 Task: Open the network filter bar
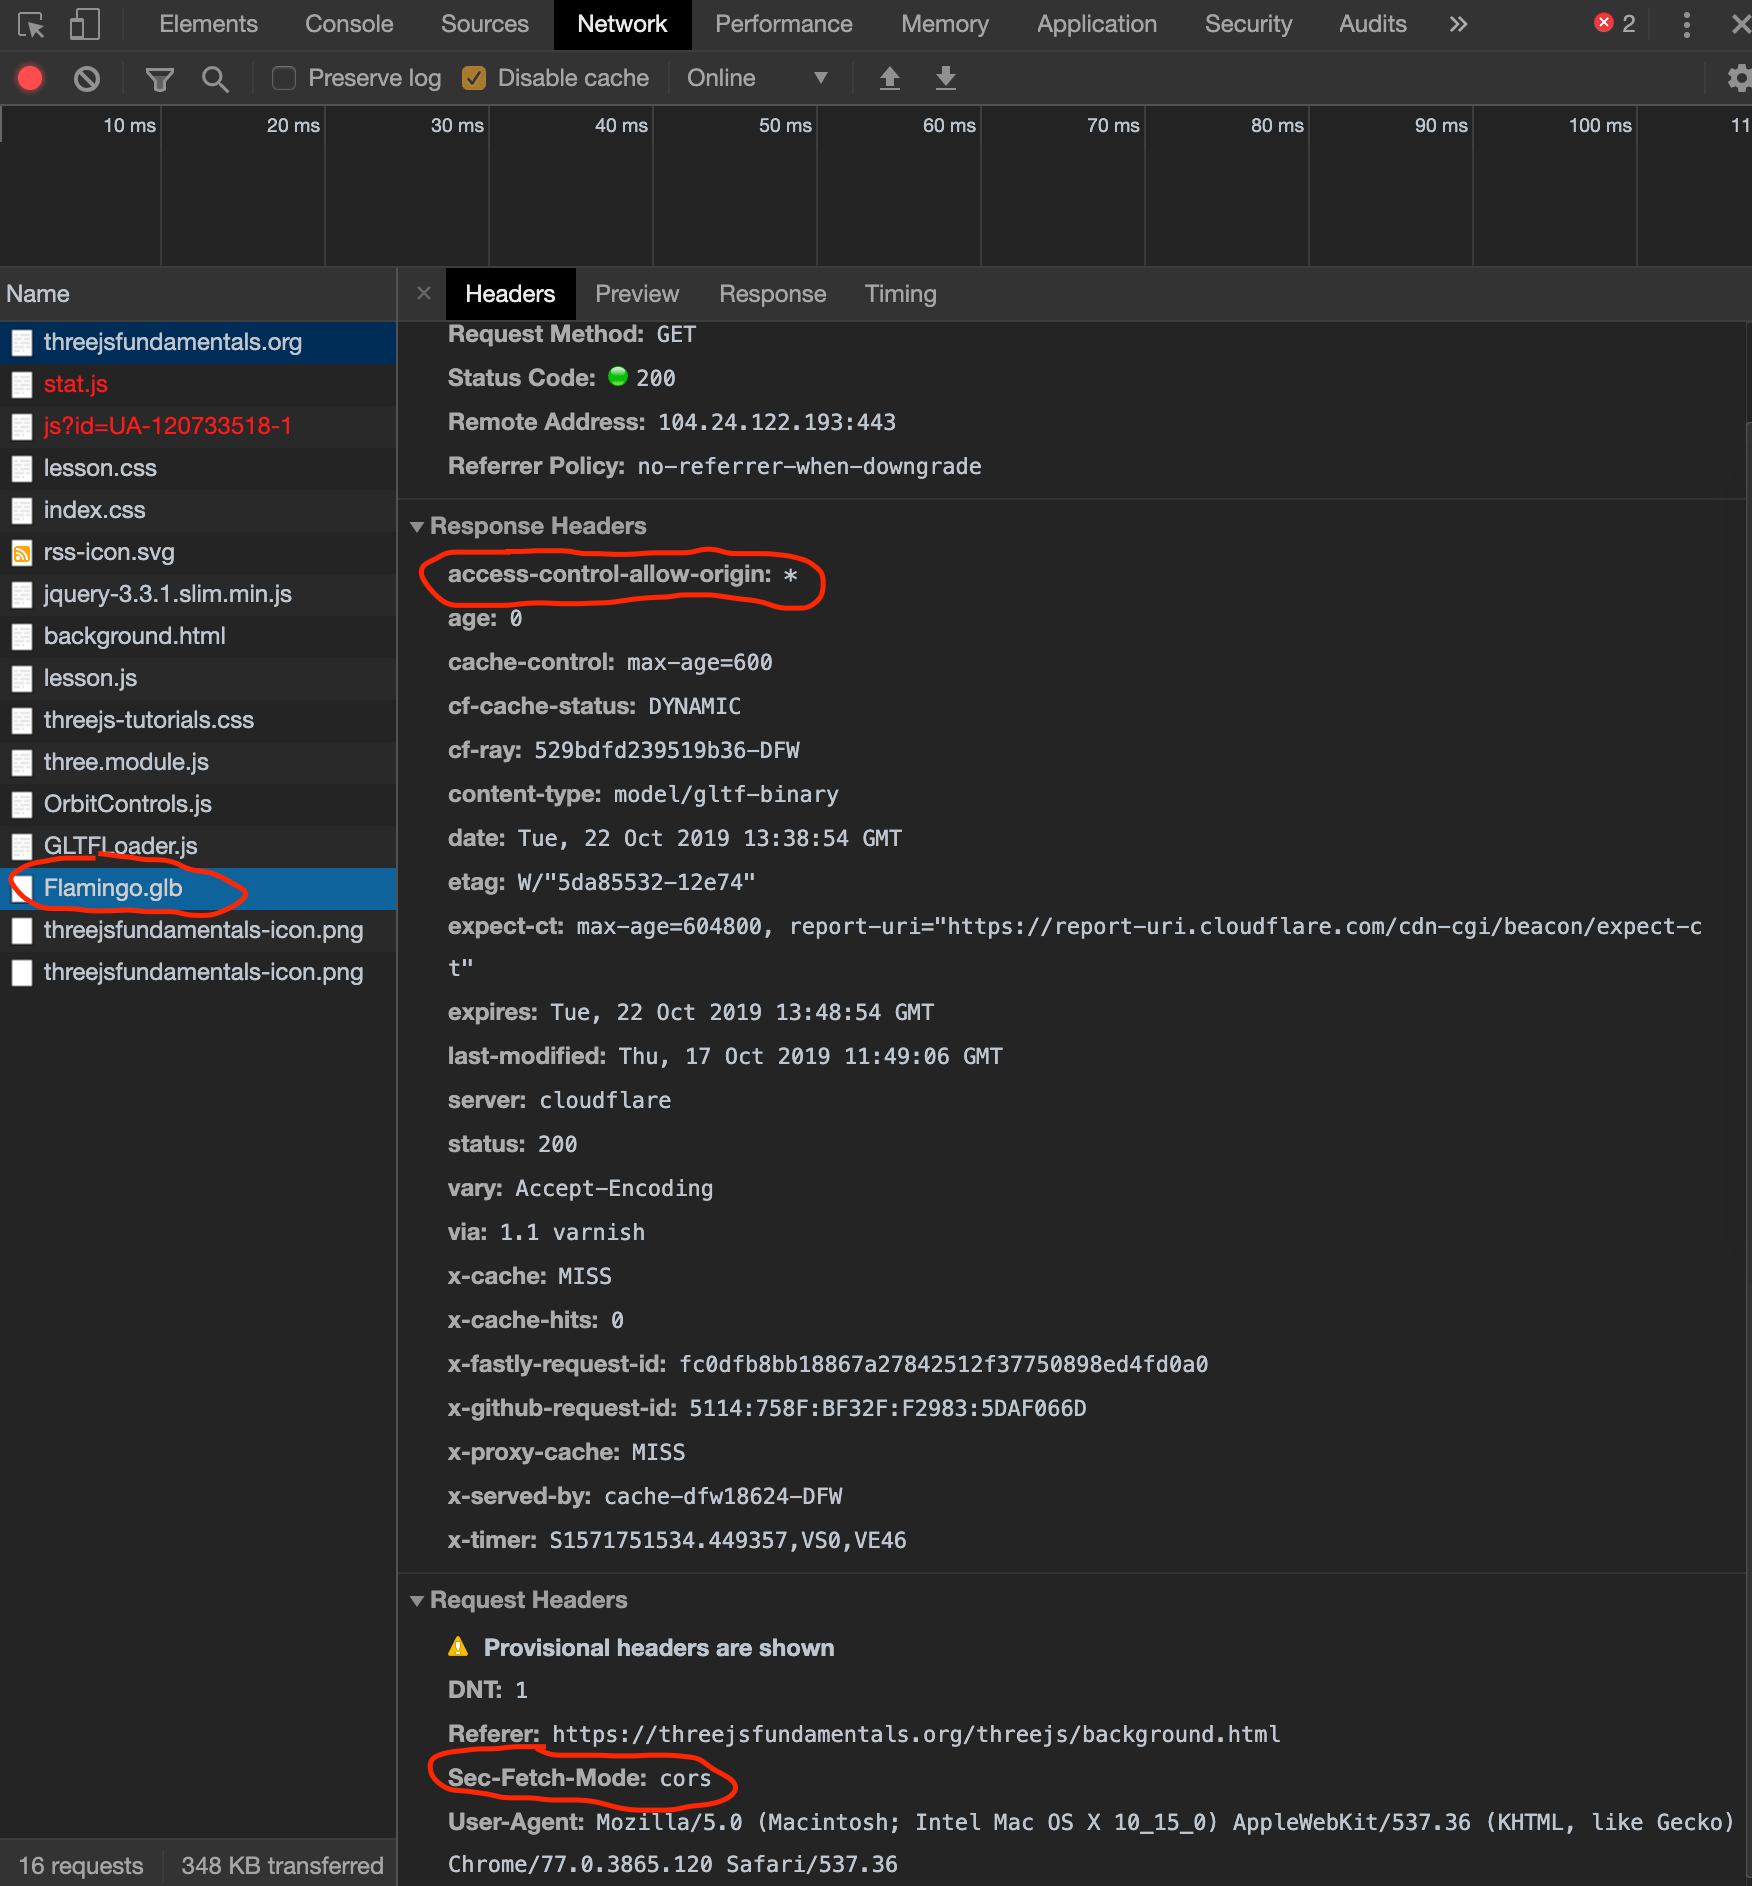click(x=158, y=77)
